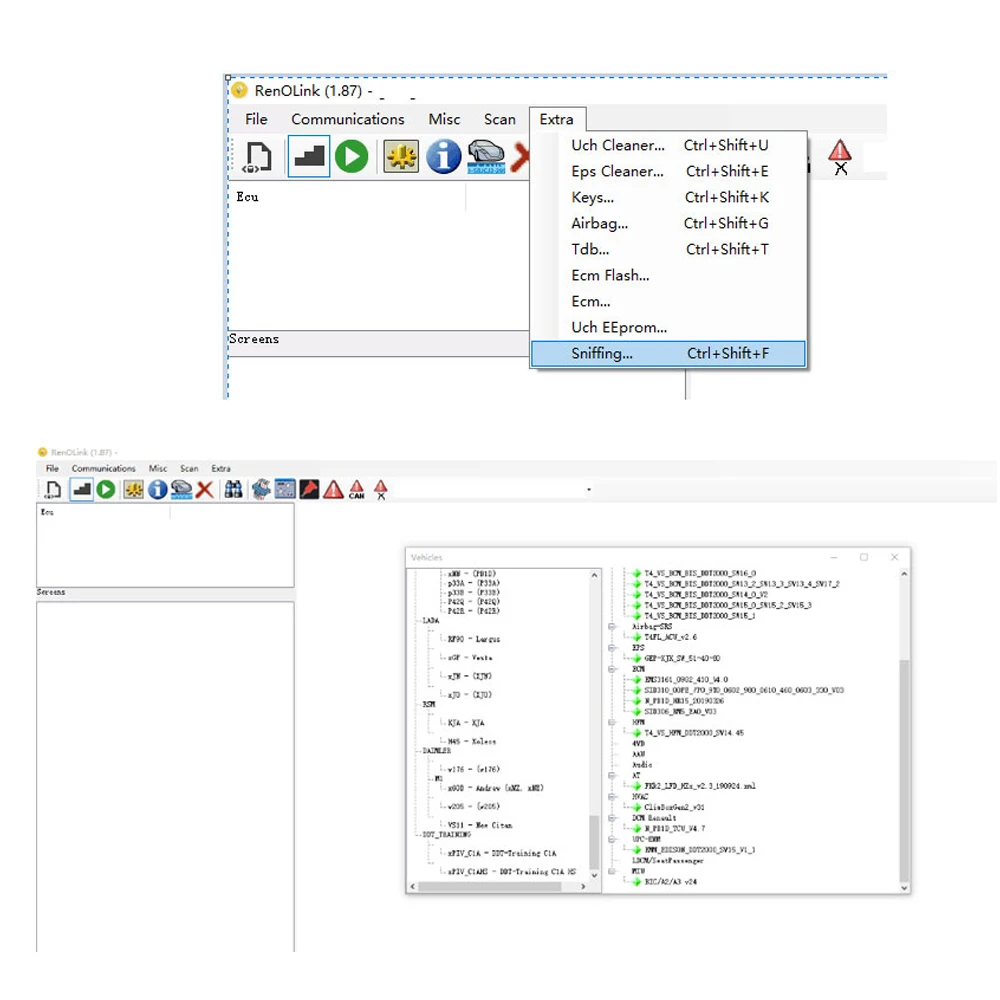Image resolution: width=1000 pixels, height=1000 pixels.
Task: Click the yellow gear icon in the window with Vehicles dialog
Action: tap(133, 489)
